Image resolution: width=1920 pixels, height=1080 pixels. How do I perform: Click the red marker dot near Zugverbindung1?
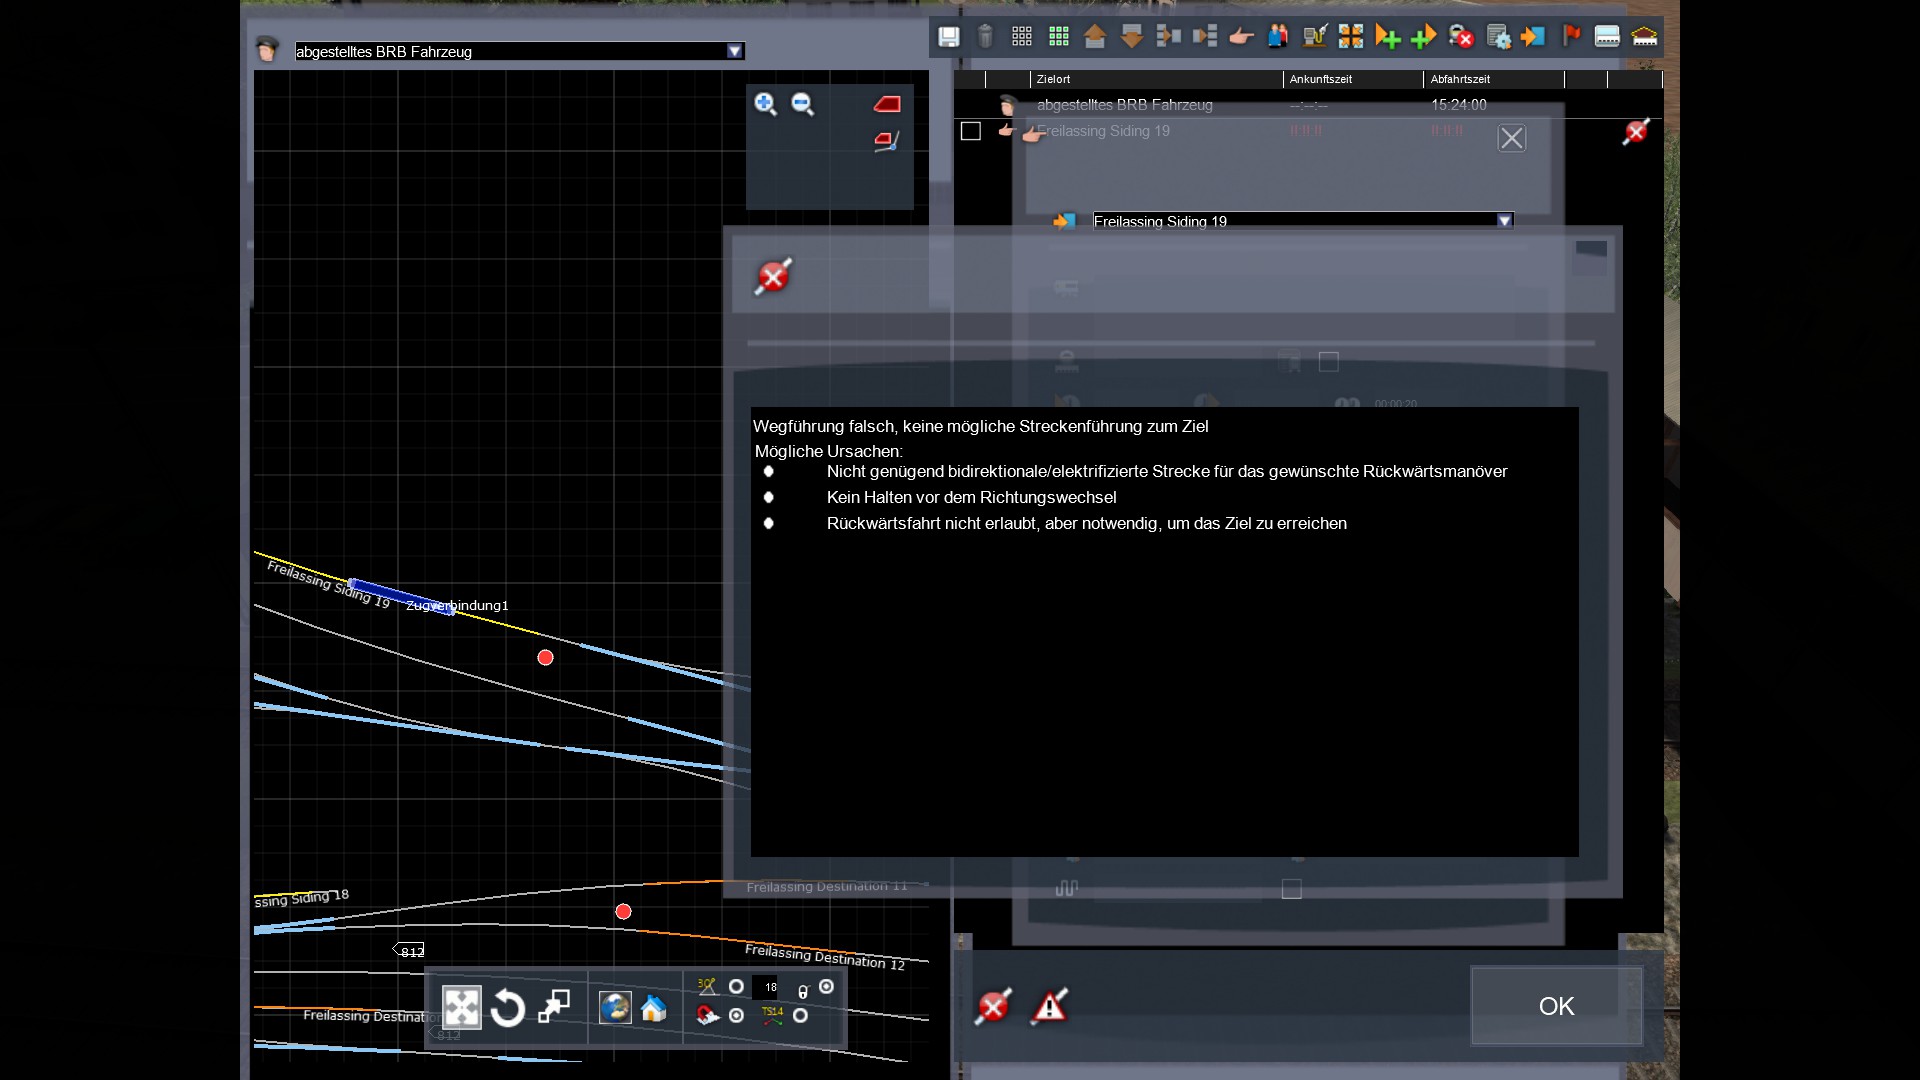[x=545, y=657]
